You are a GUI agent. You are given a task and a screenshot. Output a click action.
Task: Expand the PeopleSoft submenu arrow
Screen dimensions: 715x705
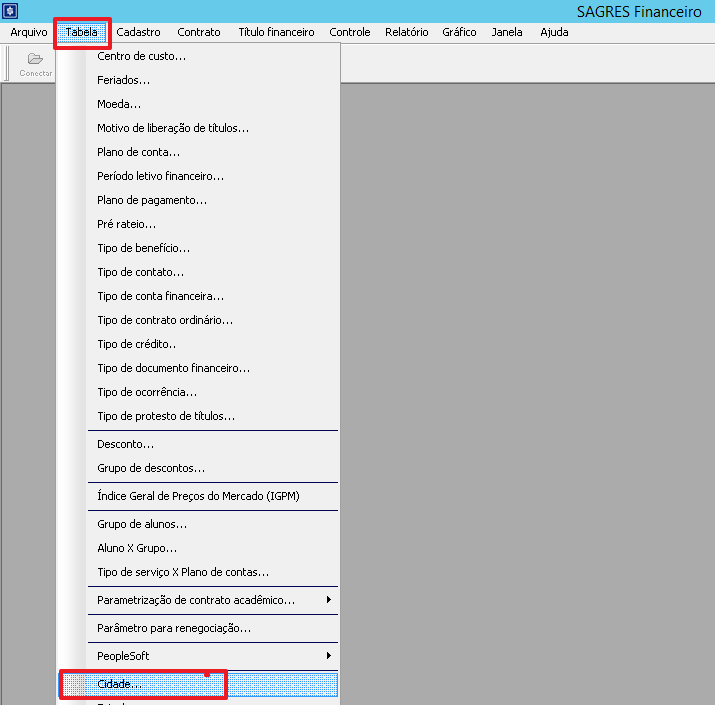[x=328, y=656]
